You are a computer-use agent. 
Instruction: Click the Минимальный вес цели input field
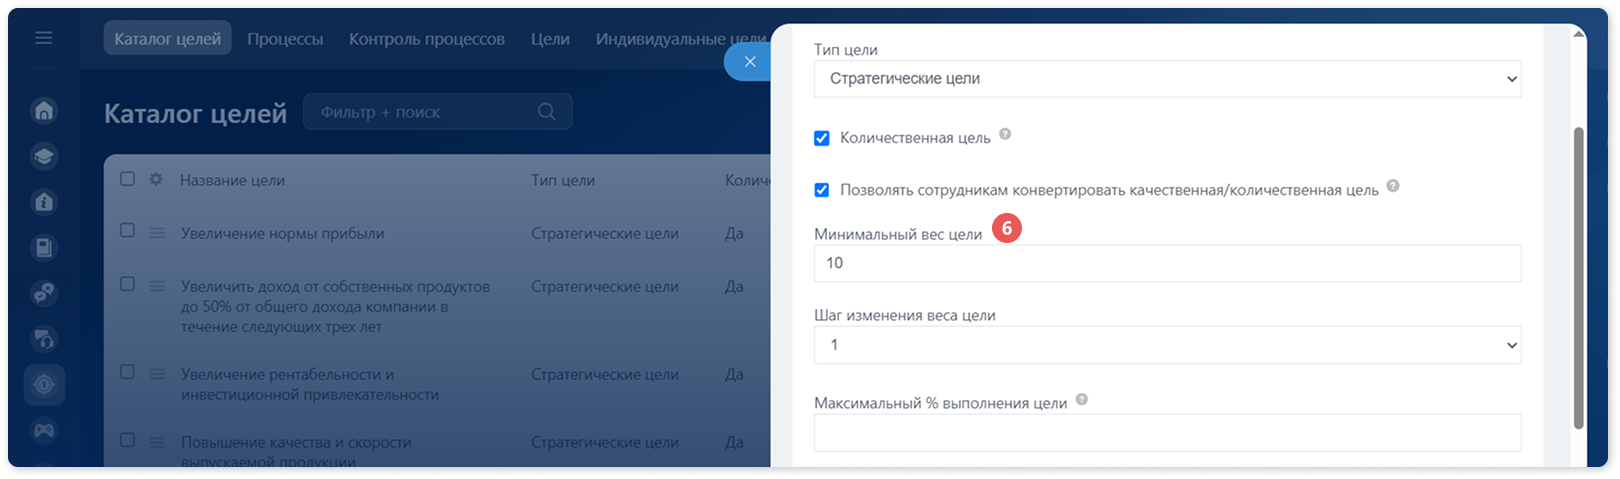1167,263
